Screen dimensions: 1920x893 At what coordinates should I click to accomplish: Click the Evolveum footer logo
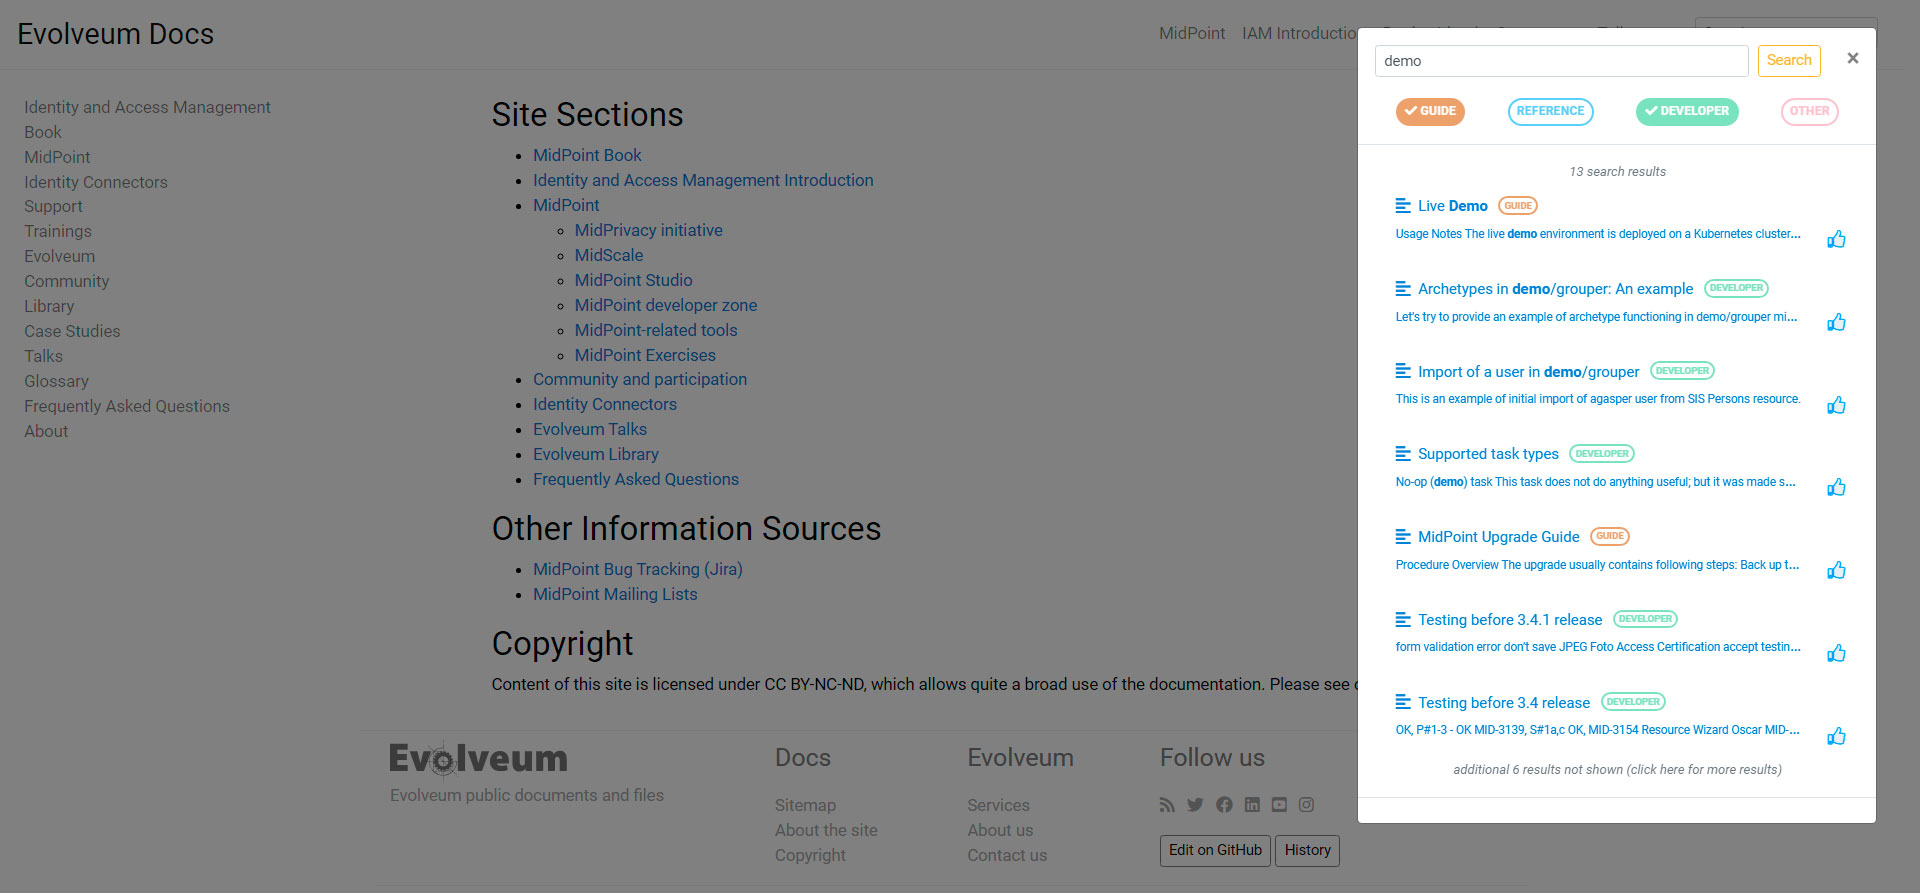[x=478, y=758]
